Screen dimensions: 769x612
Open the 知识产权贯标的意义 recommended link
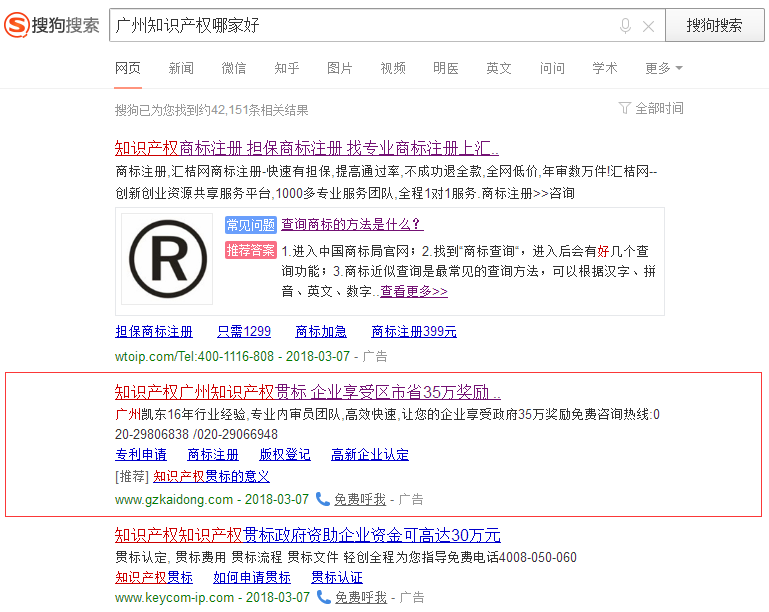(x=211, y=476)
